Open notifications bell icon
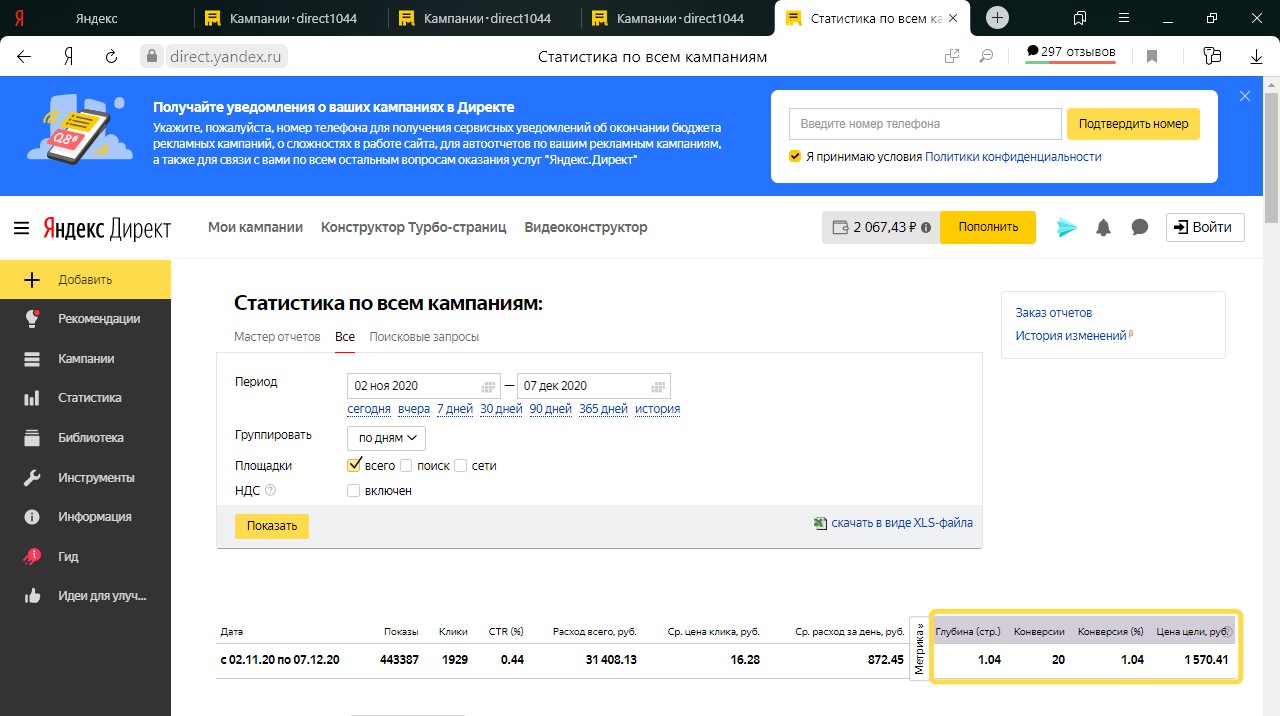 (x=1103, y=228)
